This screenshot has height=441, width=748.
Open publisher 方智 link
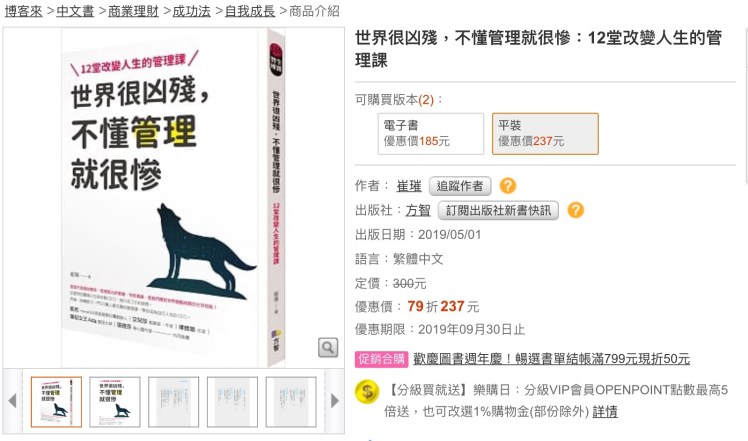pos(418,210)
